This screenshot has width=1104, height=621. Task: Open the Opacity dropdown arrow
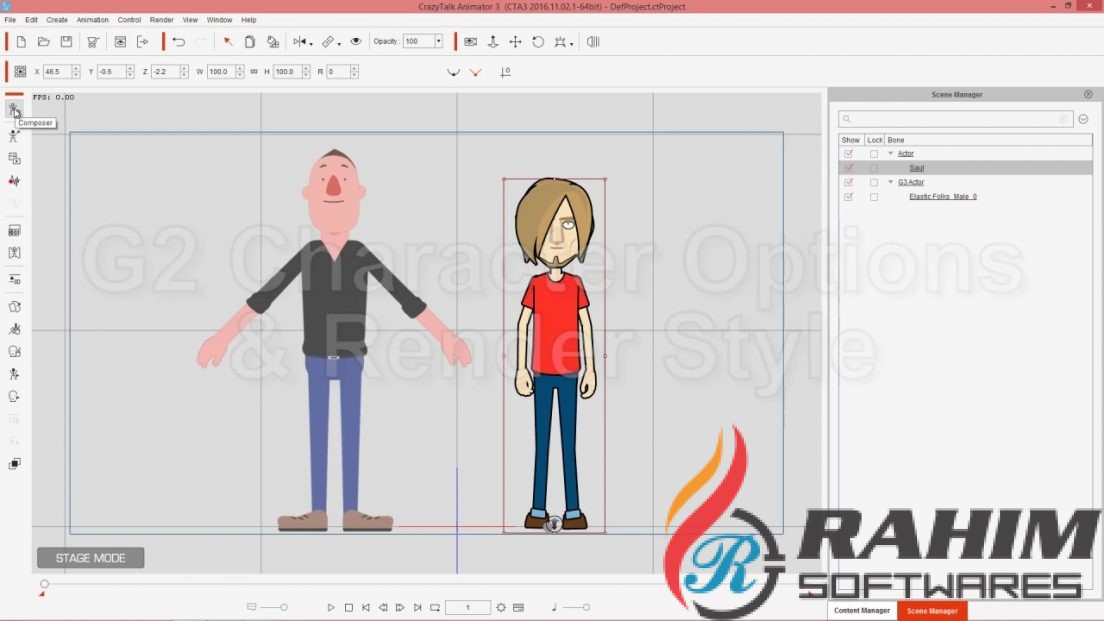tap(438, 42)
